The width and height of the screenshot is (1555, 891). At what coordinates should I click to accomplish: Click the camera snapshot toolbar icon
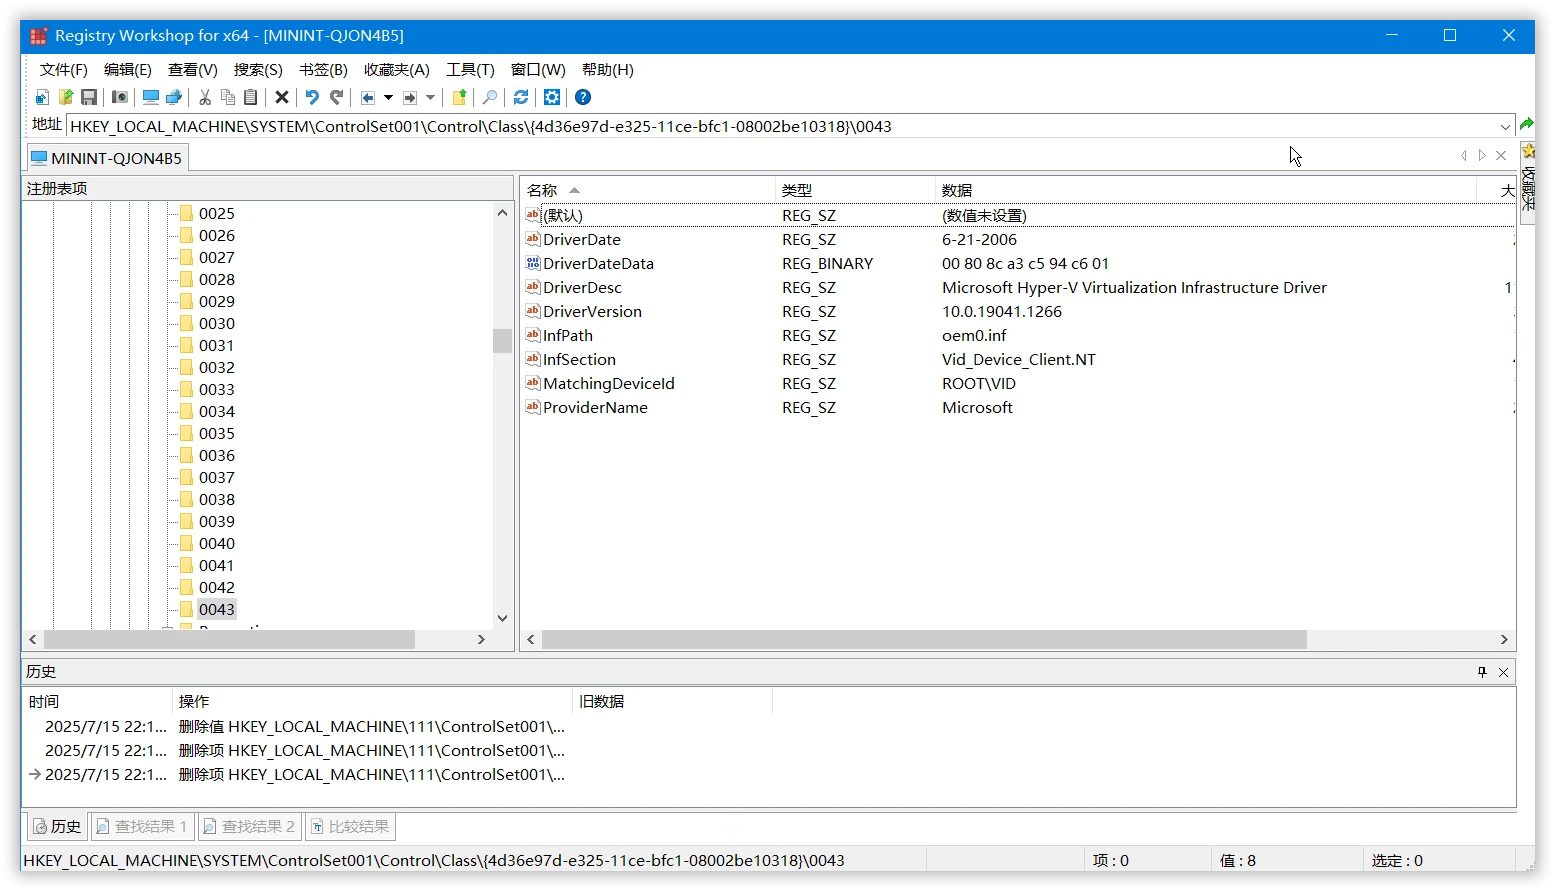coord(120,97)
